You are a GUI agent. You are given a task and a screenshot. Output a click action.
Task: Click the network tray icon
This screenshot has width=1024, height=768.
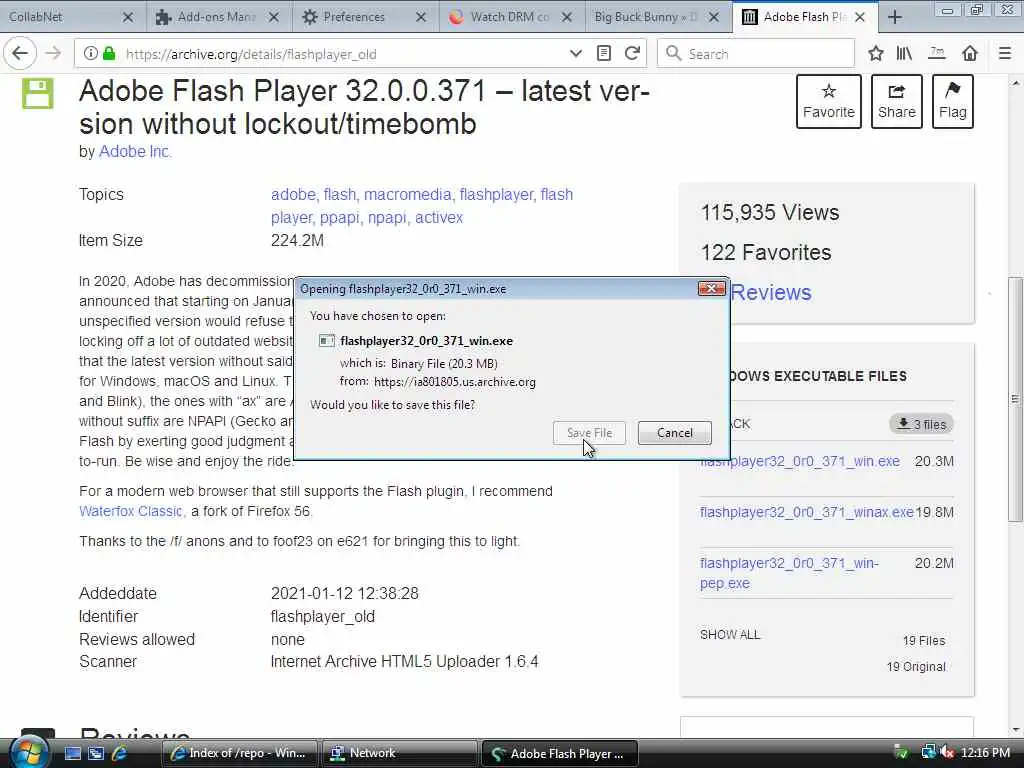click(x=928, y=753)
